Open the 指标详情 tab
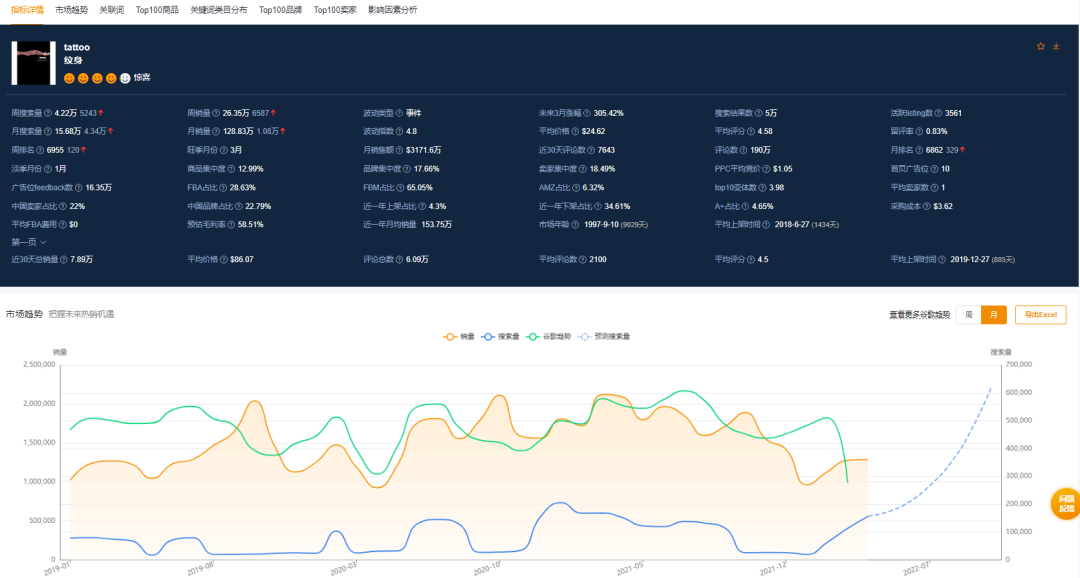The height and width of the screenshot is (578, 1080). click(27, 10)
